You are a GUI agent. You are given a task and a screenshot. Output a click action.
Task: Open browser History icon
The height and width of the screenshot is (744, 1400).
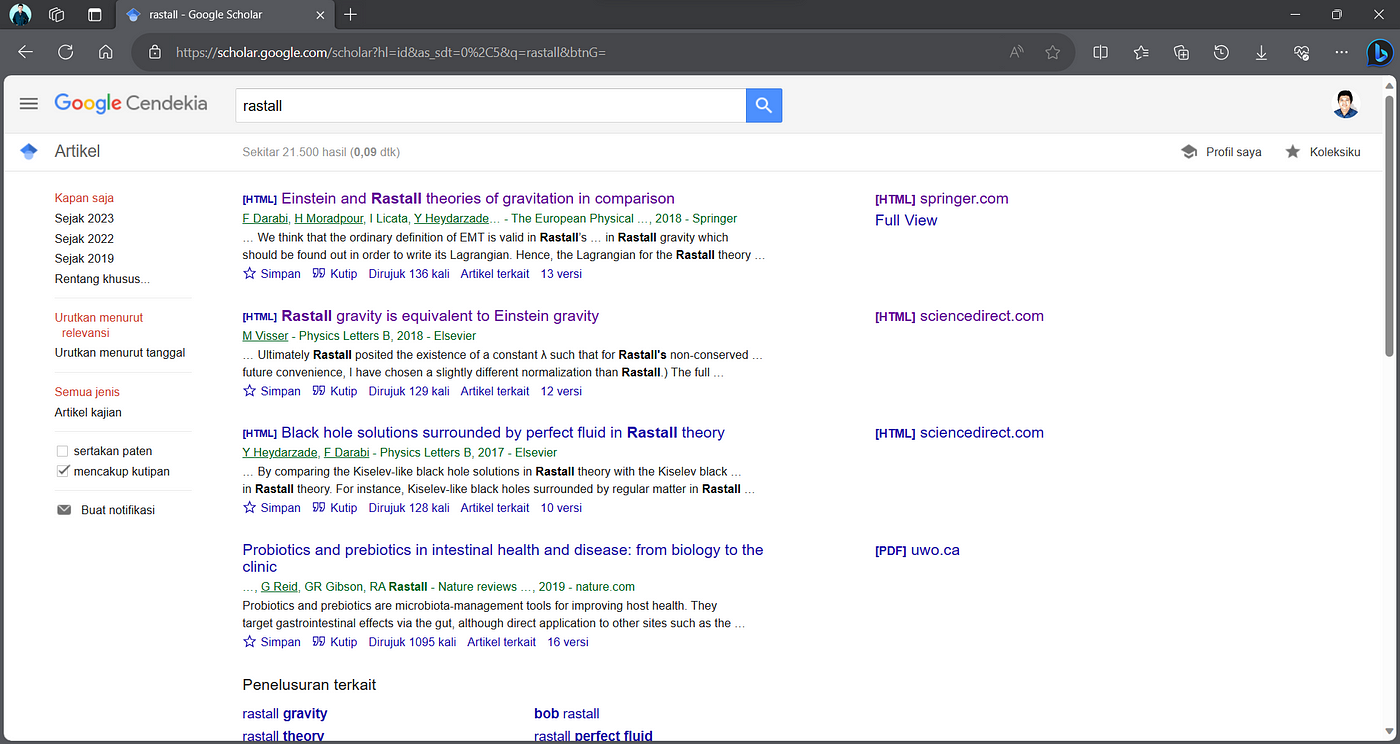coord(1221,52)
